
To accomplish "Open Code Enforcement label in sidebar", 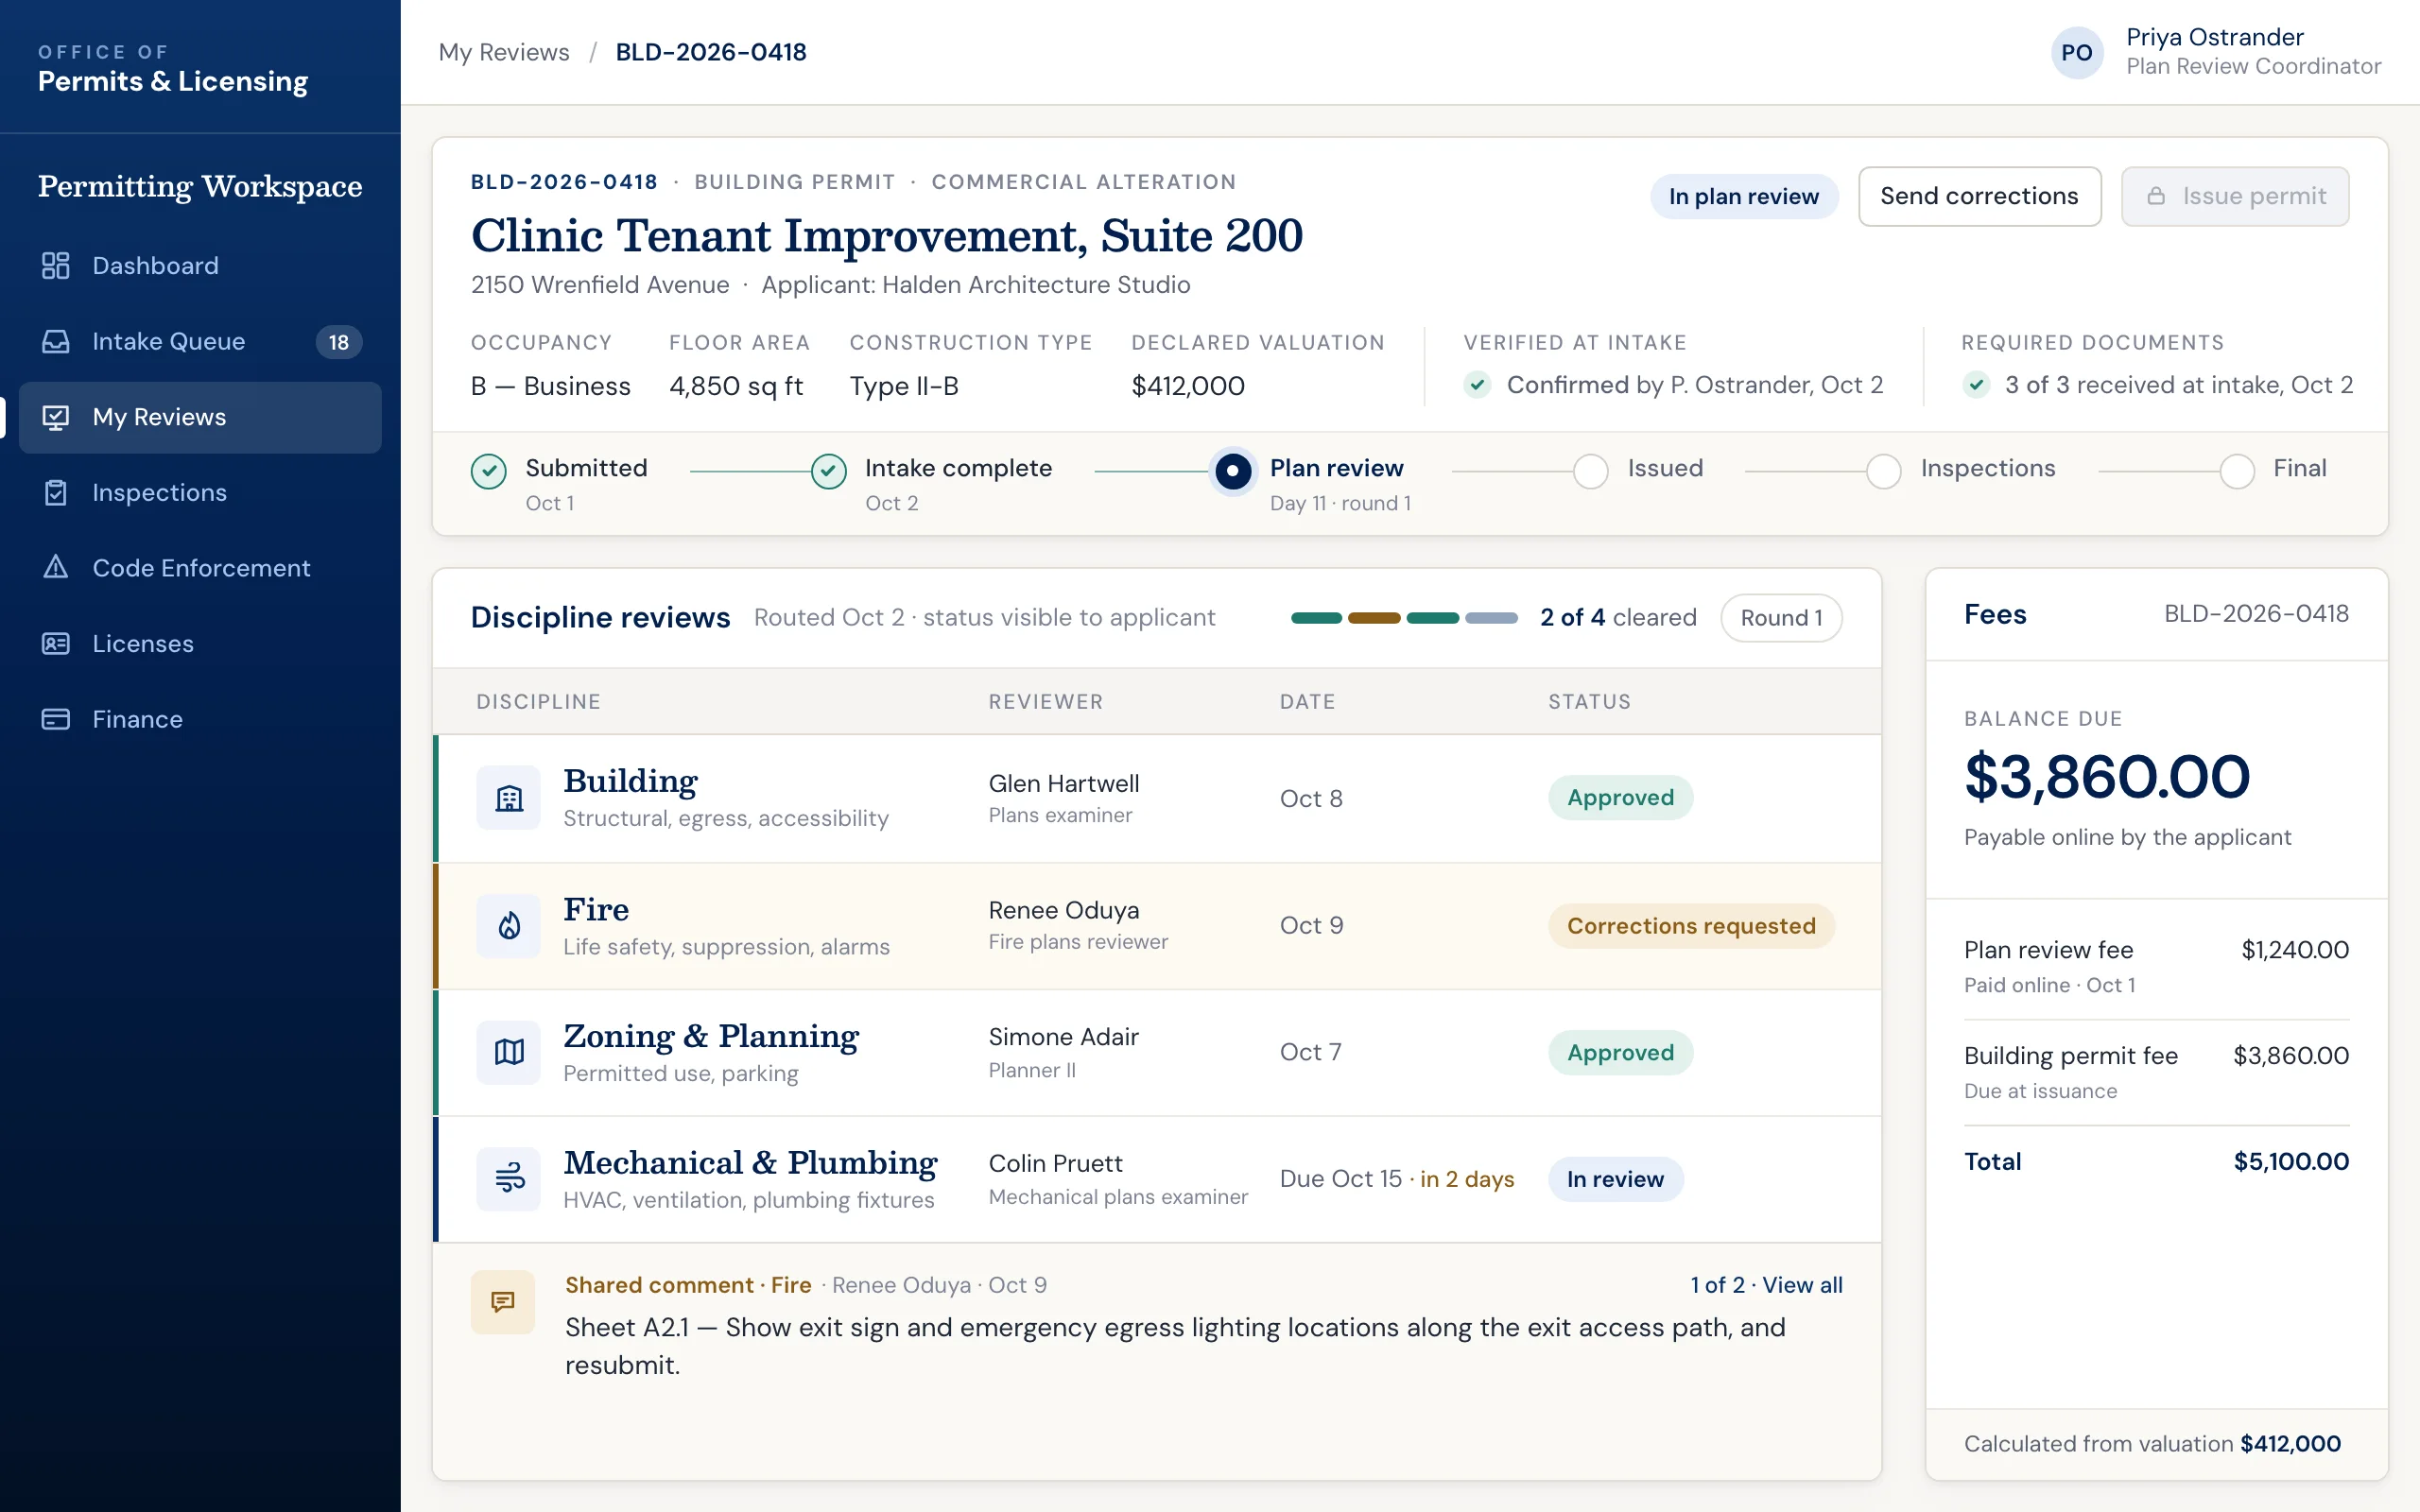I will [201, 568].
